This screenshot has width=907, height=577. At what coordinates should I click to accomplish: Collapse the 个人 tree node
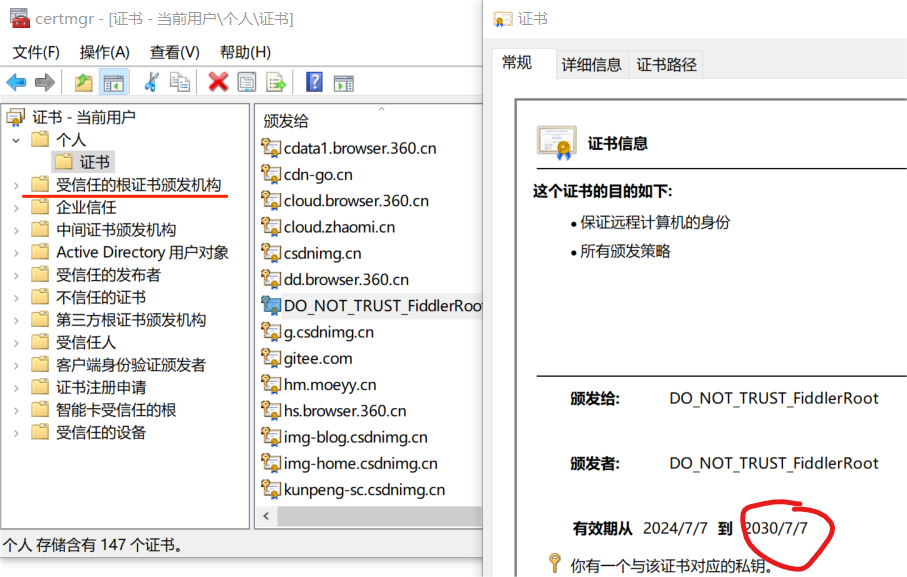(x=16, y=140)
